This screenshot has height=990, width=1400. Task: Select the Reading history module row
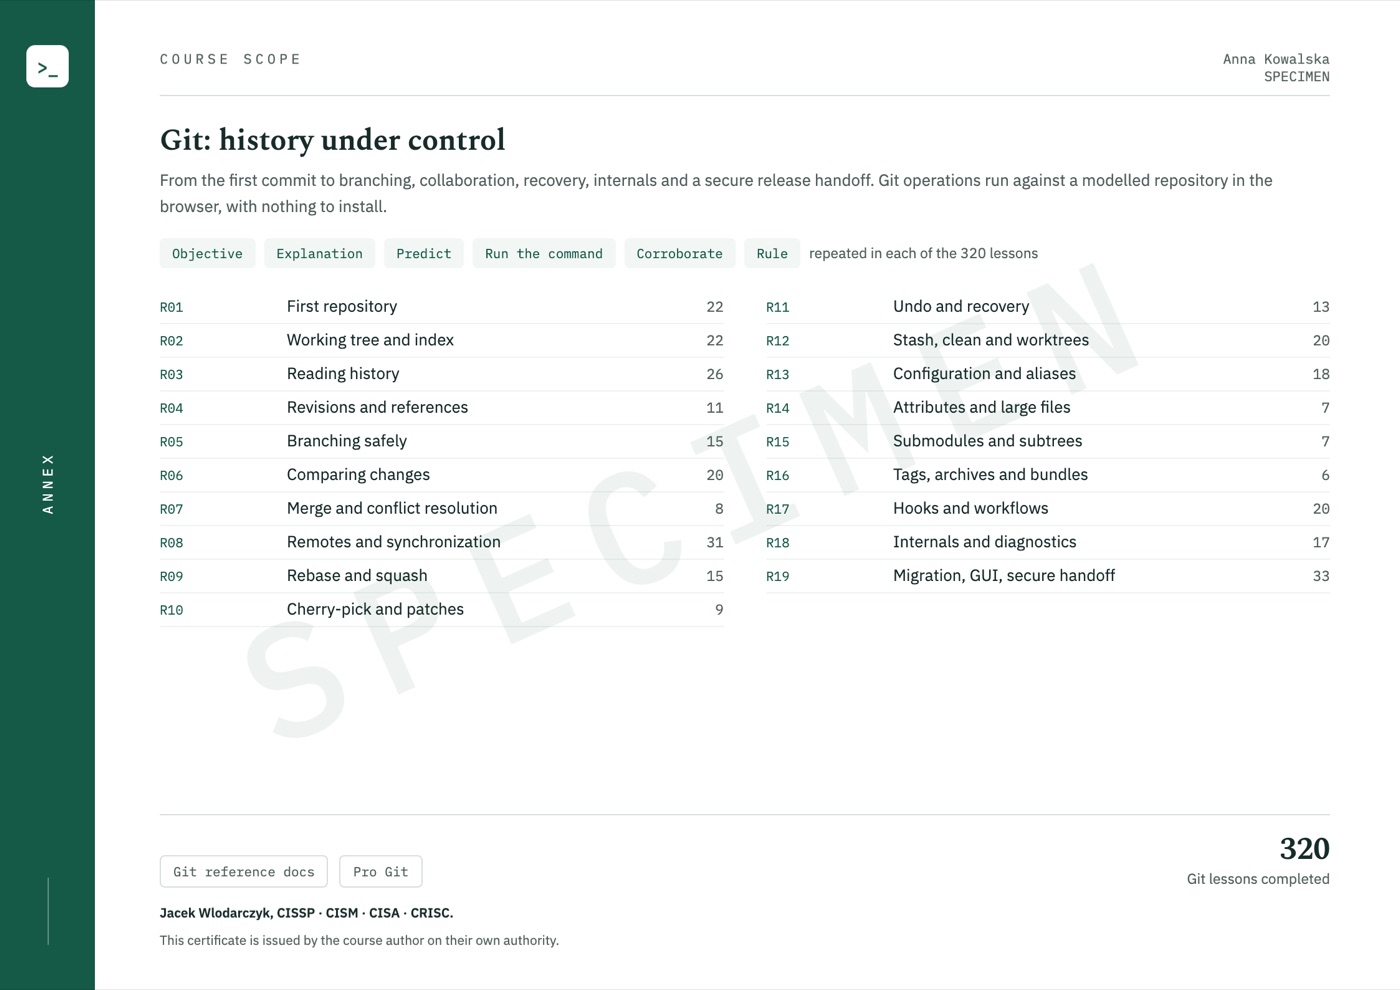442,374
